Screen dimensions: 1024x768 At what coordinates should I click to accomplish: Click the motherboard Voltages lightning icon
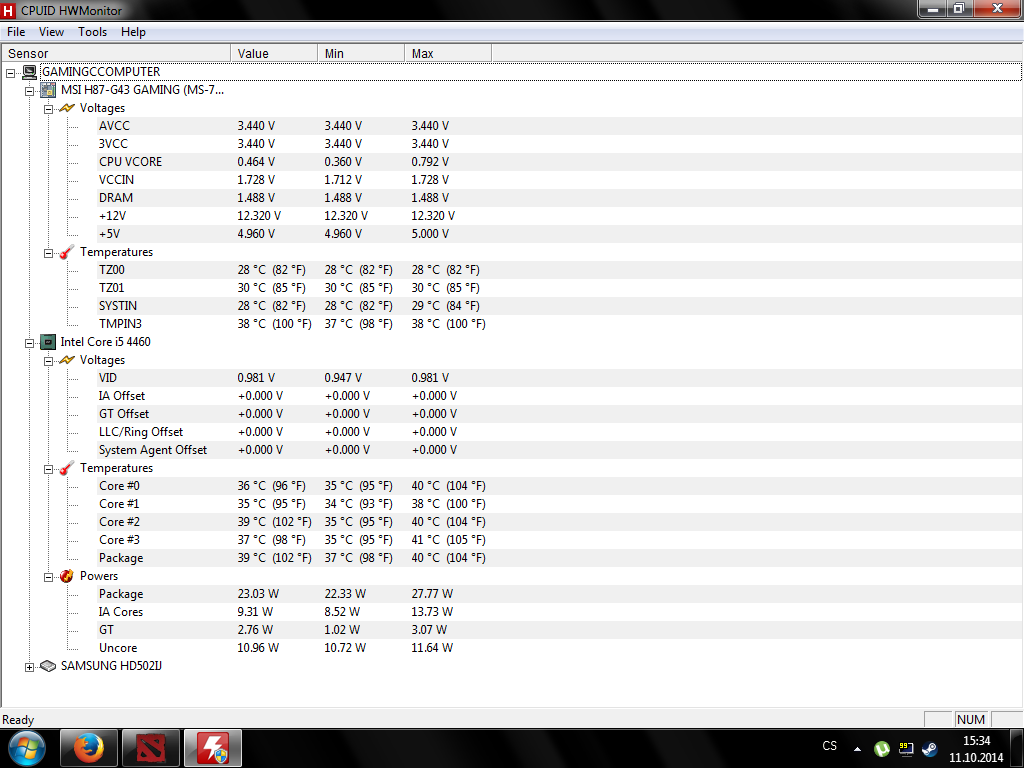(x=67, y=108)
